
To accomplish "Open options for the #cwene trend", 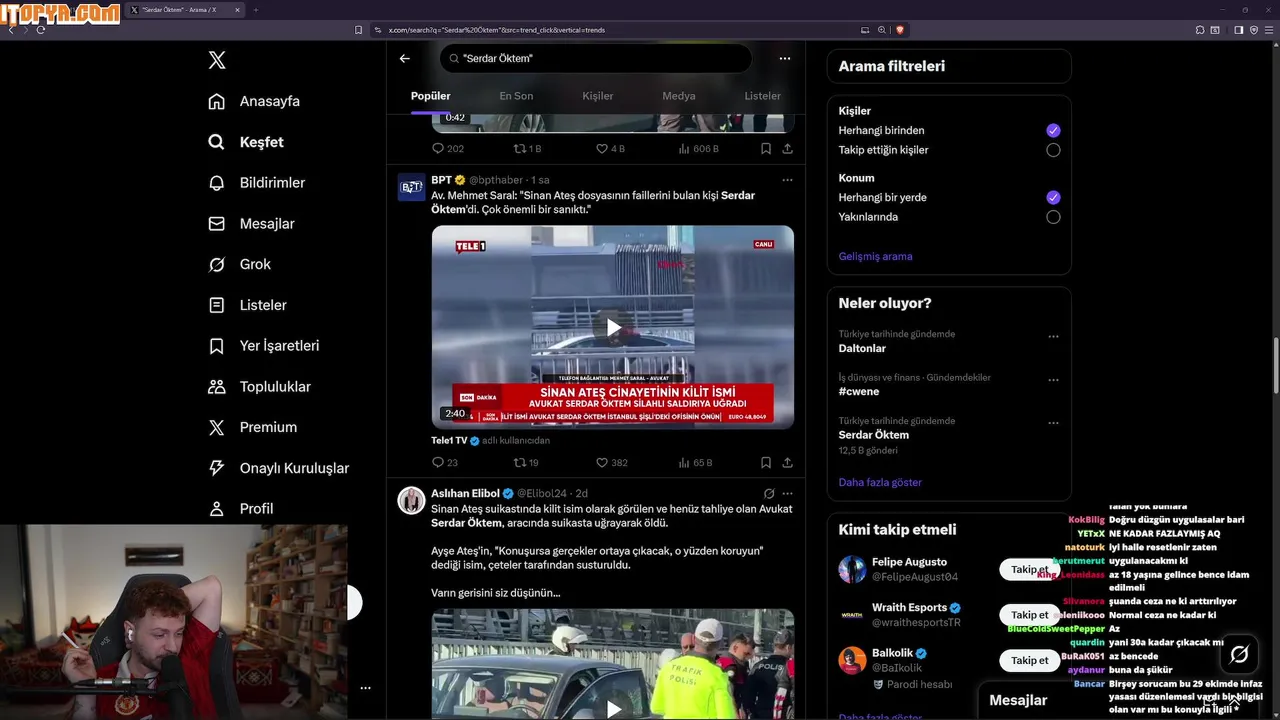I will point(1053,380).
